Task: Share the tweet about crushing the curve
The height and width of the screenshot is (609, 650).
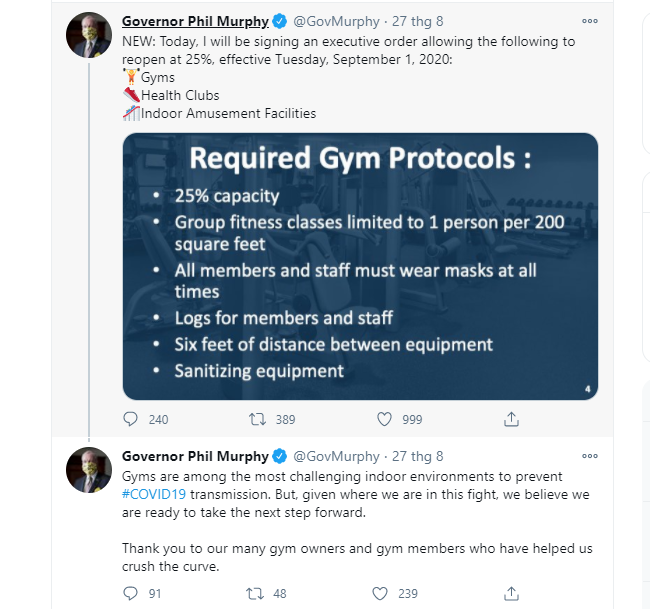Action: pyautogui.click(x=511, y=593)
